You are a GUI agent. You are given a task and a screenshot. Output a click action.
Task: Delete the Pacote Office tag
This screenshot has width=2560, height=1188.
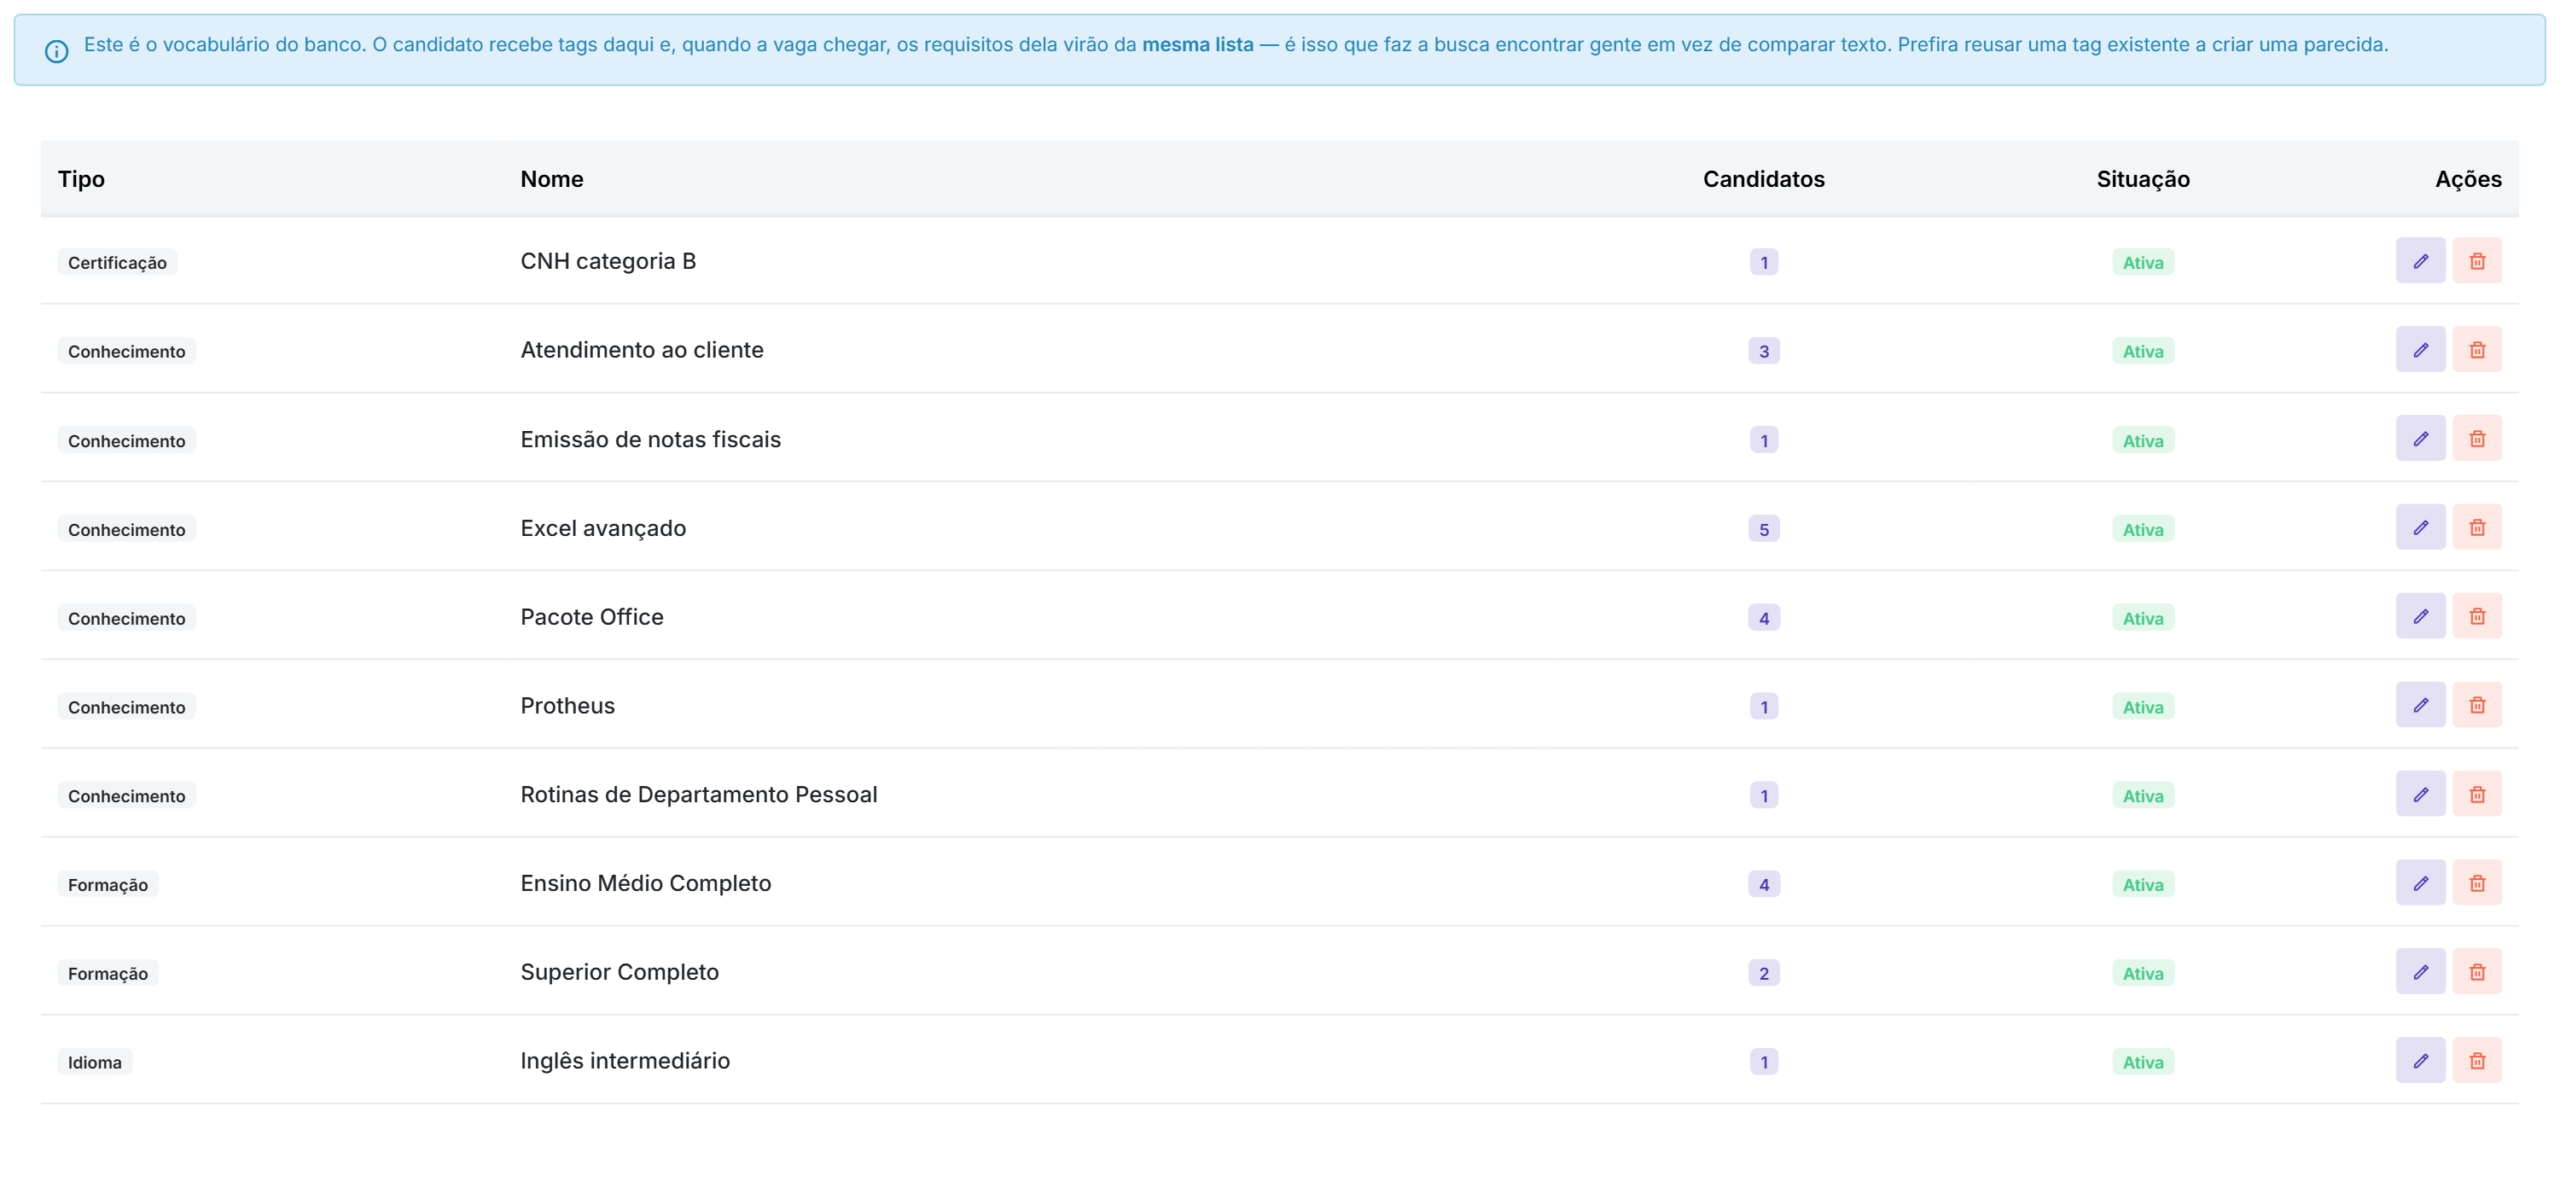point(2477,617)
